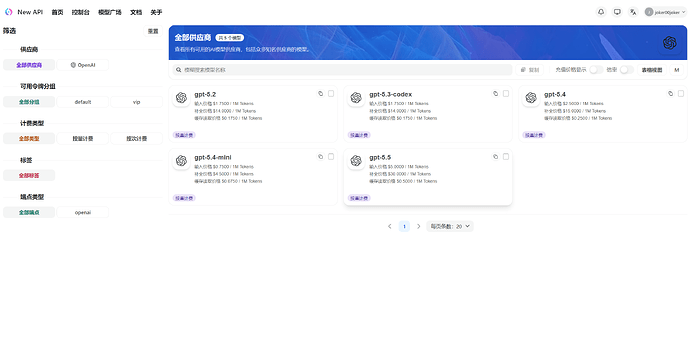Viewport: 690px width, 363px height.
Task: Select the 全部供应商 filter chip
Action: point(29,65)
